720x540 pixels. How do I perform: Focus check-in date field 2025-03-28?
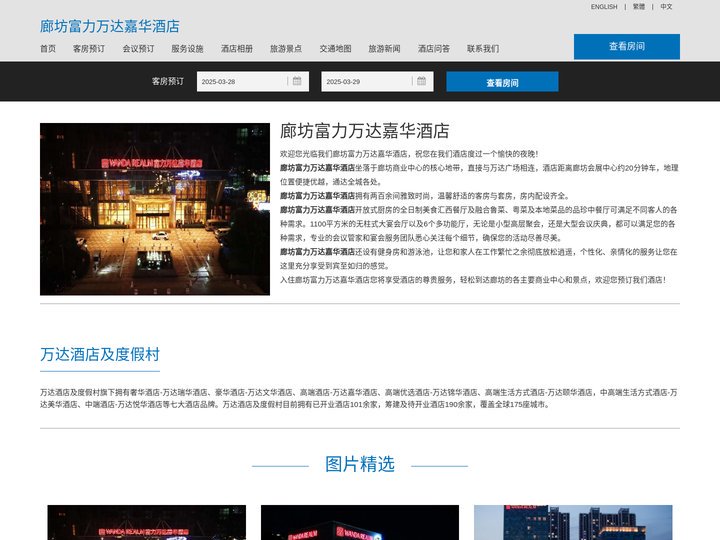pos(253,82)
